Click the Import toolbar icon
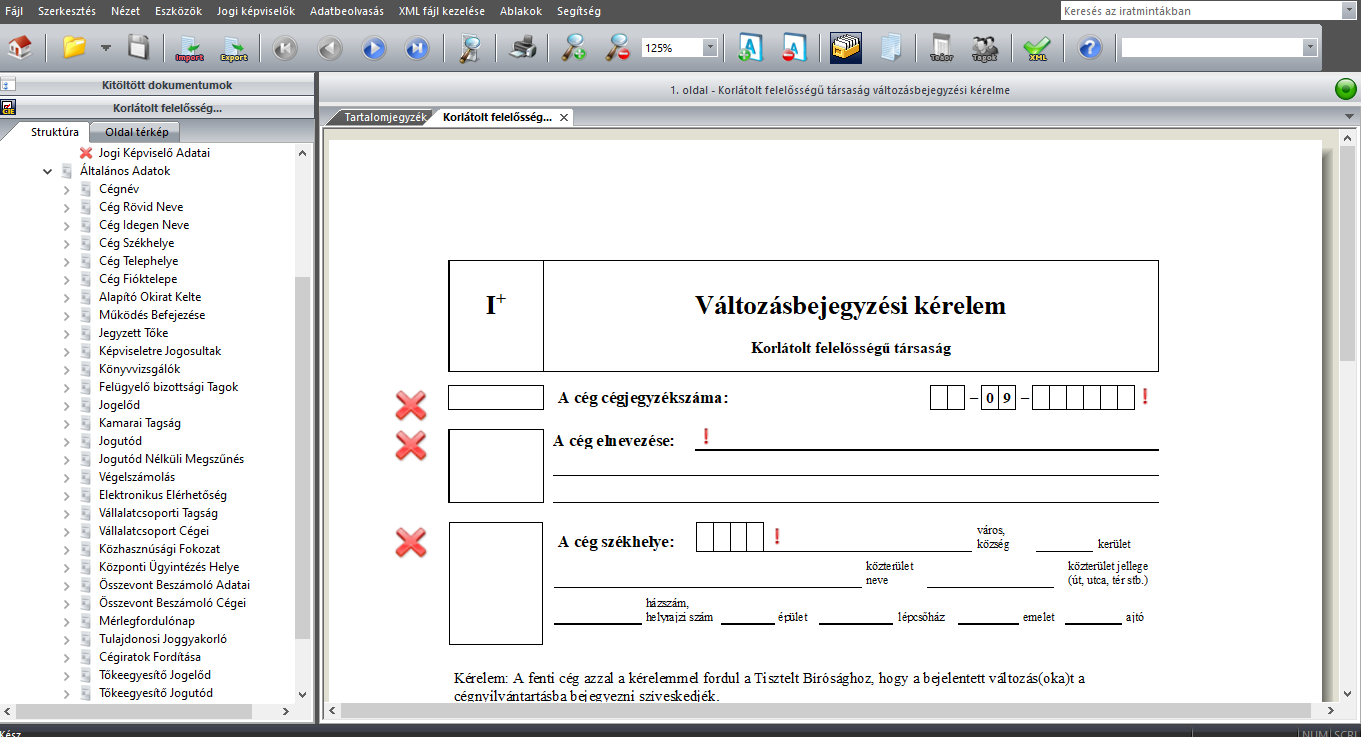The height and width of the screenshot is (737, 1361). pyautogui.click(x=189, y=48)
